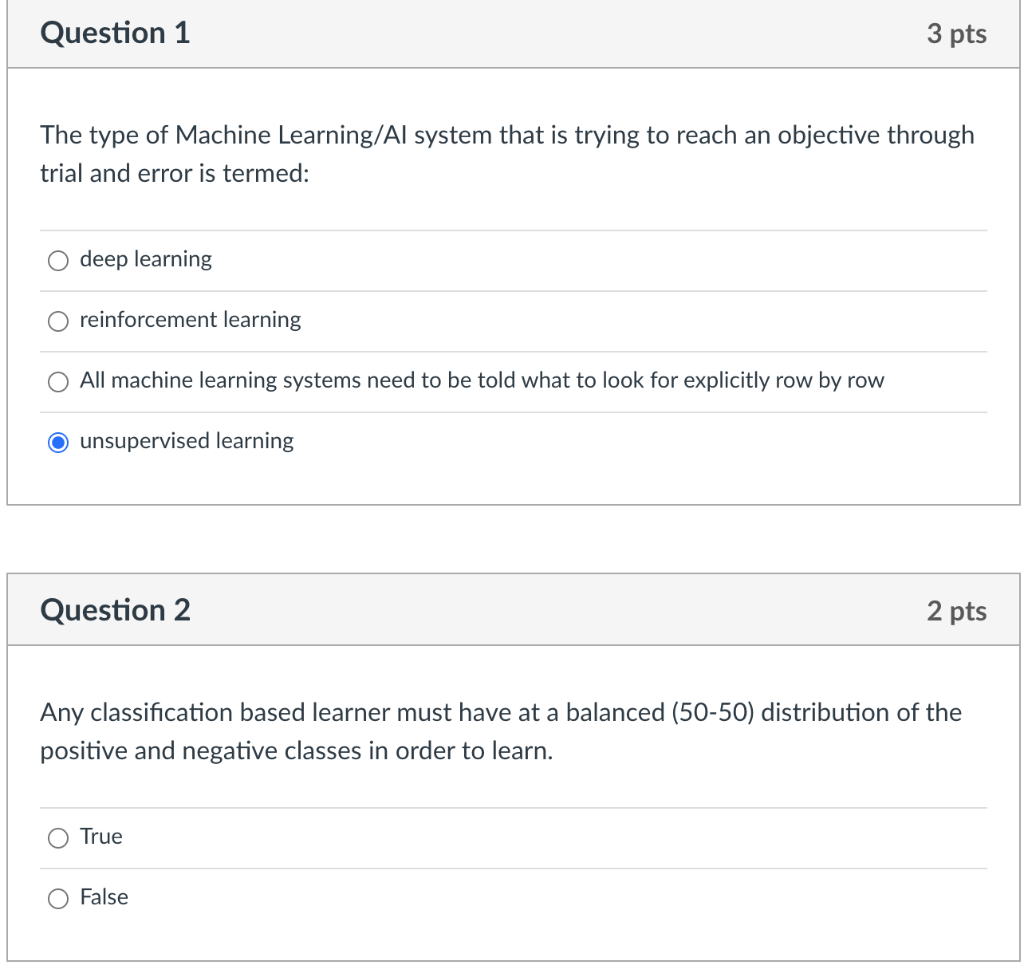1024x965 pixels.
Task: Click the Question 1 header
Action: (x=114, y=33)
